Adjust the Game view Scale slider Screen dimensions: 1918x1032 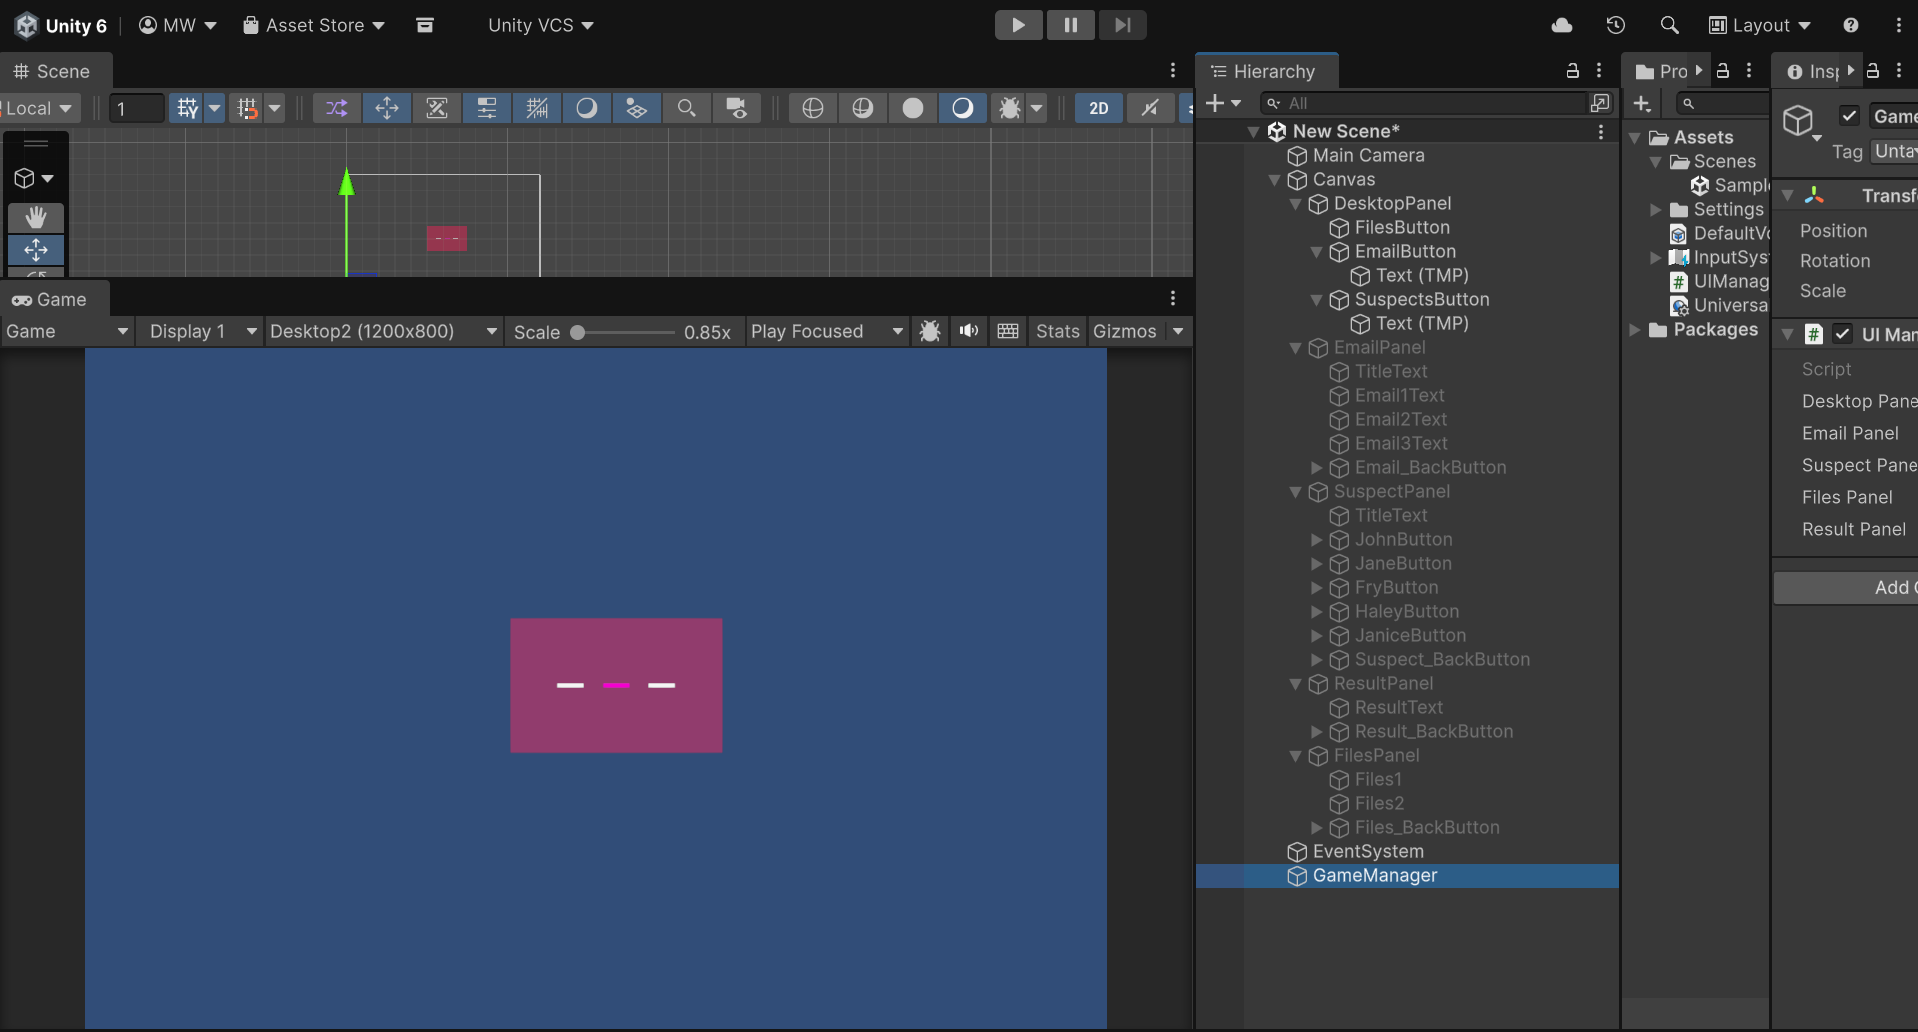point(578,332)
